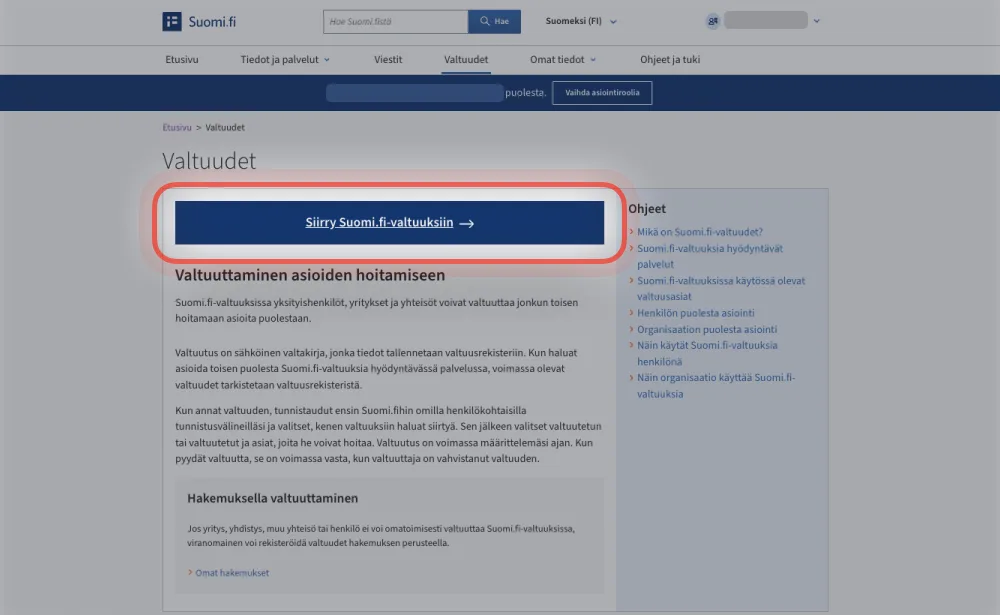The image size is (1000, 615).
Task: Click Etusivu breadcrumb link
Action: click(x=177, y=128)
